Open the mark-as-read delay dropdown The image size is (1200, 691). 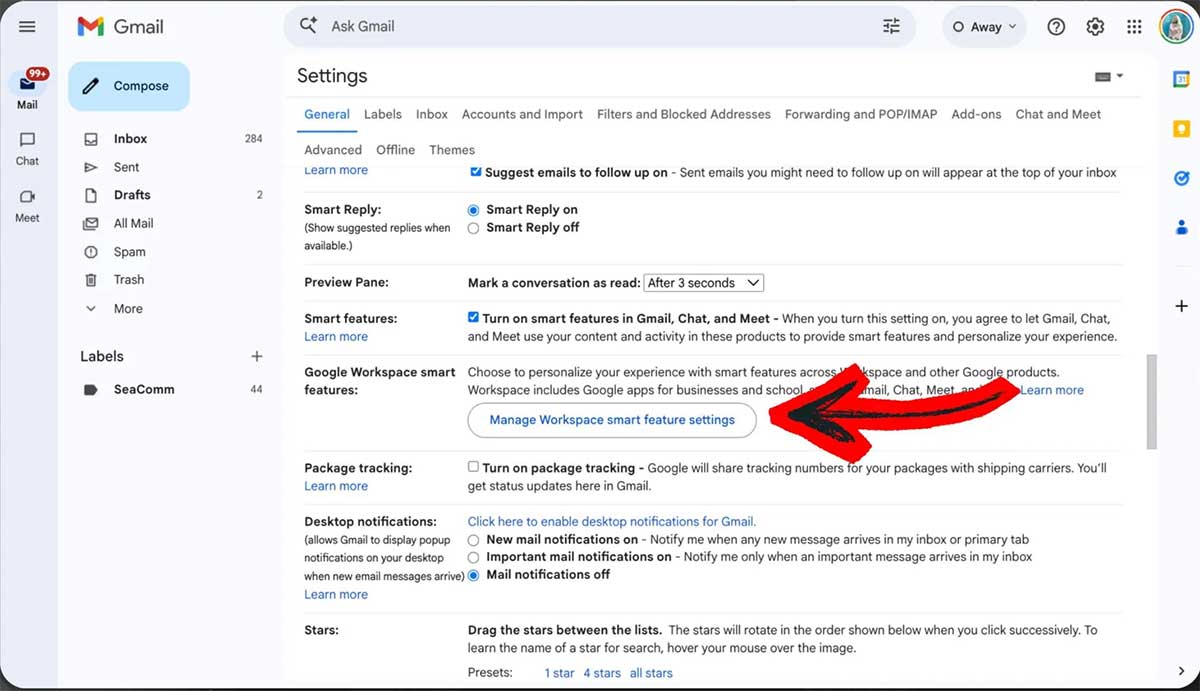click(703, 282)
